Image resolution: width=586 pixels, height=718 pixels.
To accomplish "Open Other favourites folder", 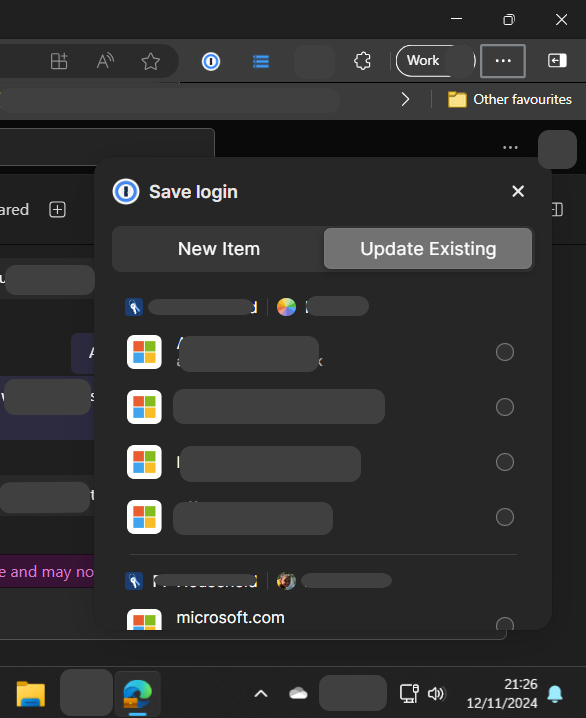I will (x=510, y=99).
